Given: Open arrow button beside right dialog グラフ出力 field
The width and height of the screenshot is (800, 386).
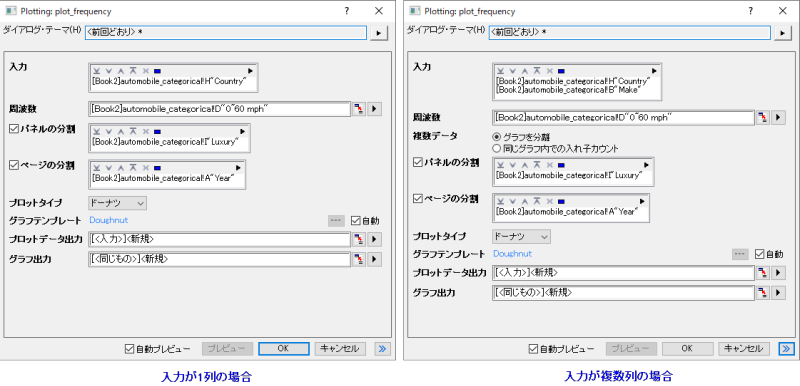Looking at the screenshot, I should pos(778,293).
